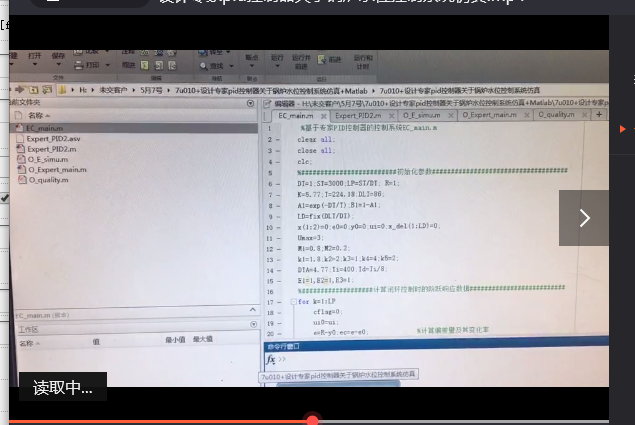
Task: Close the O_quality.m editor tab
Action: (584, 115)
